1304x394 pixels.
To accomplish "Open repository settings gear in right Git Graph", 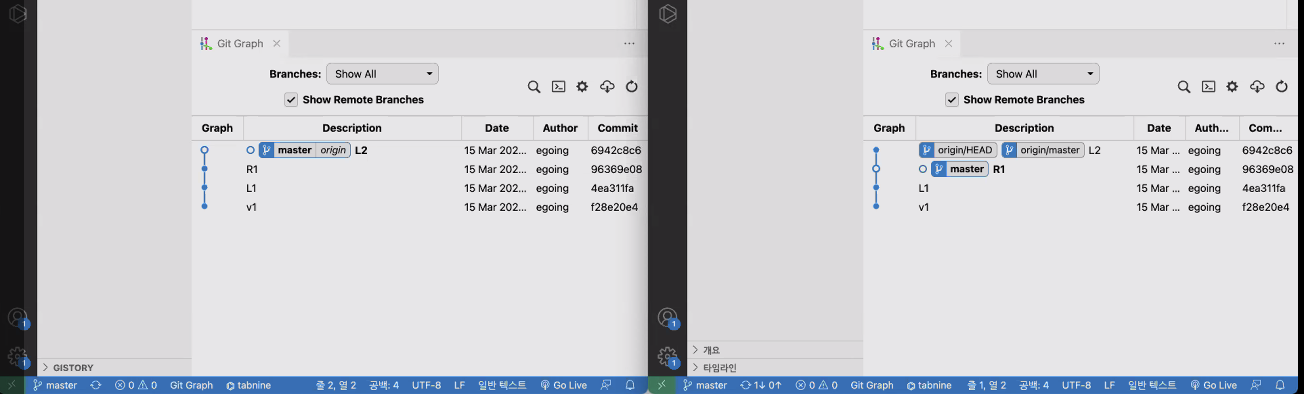I will coord(1232,87).
